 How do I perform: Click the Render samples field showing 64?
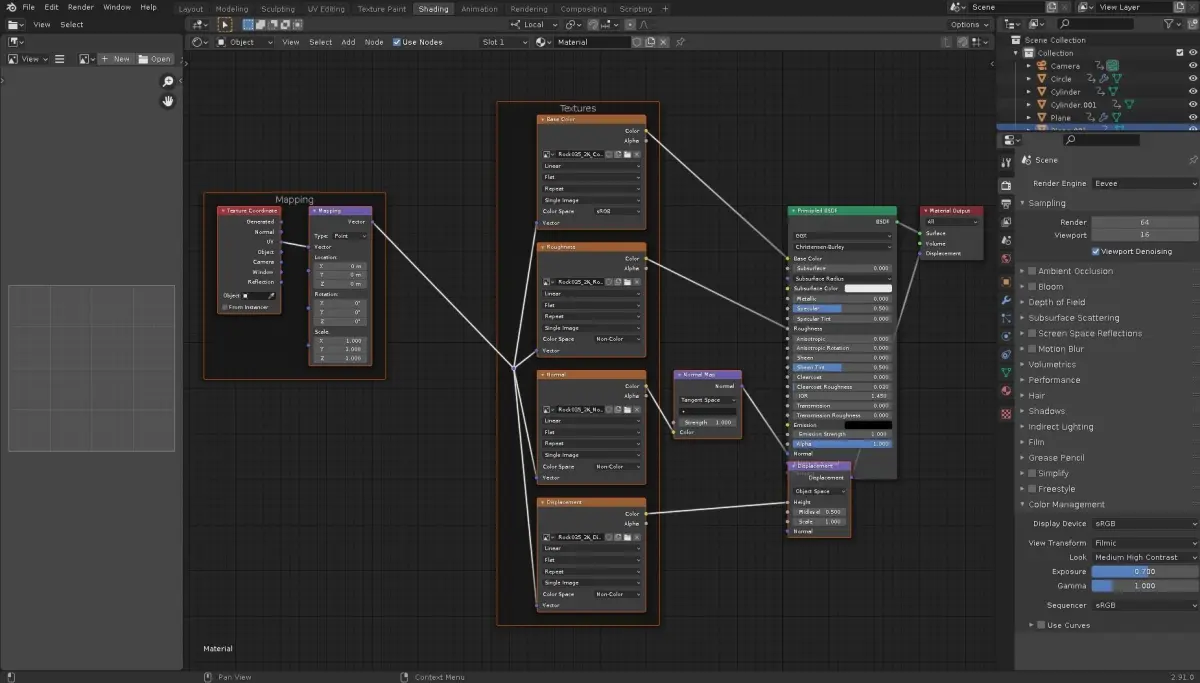pyautogui.click(x=1145, y=222)
